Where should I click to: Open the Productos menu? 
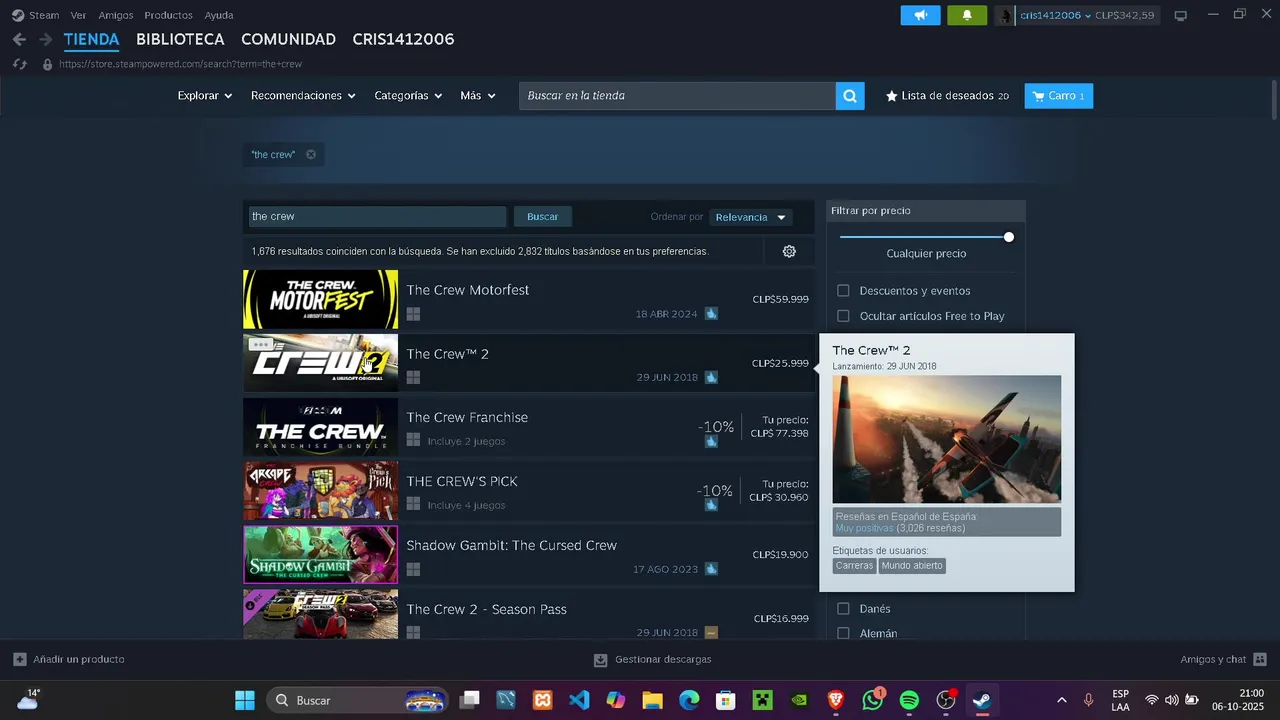pos(168,15)
